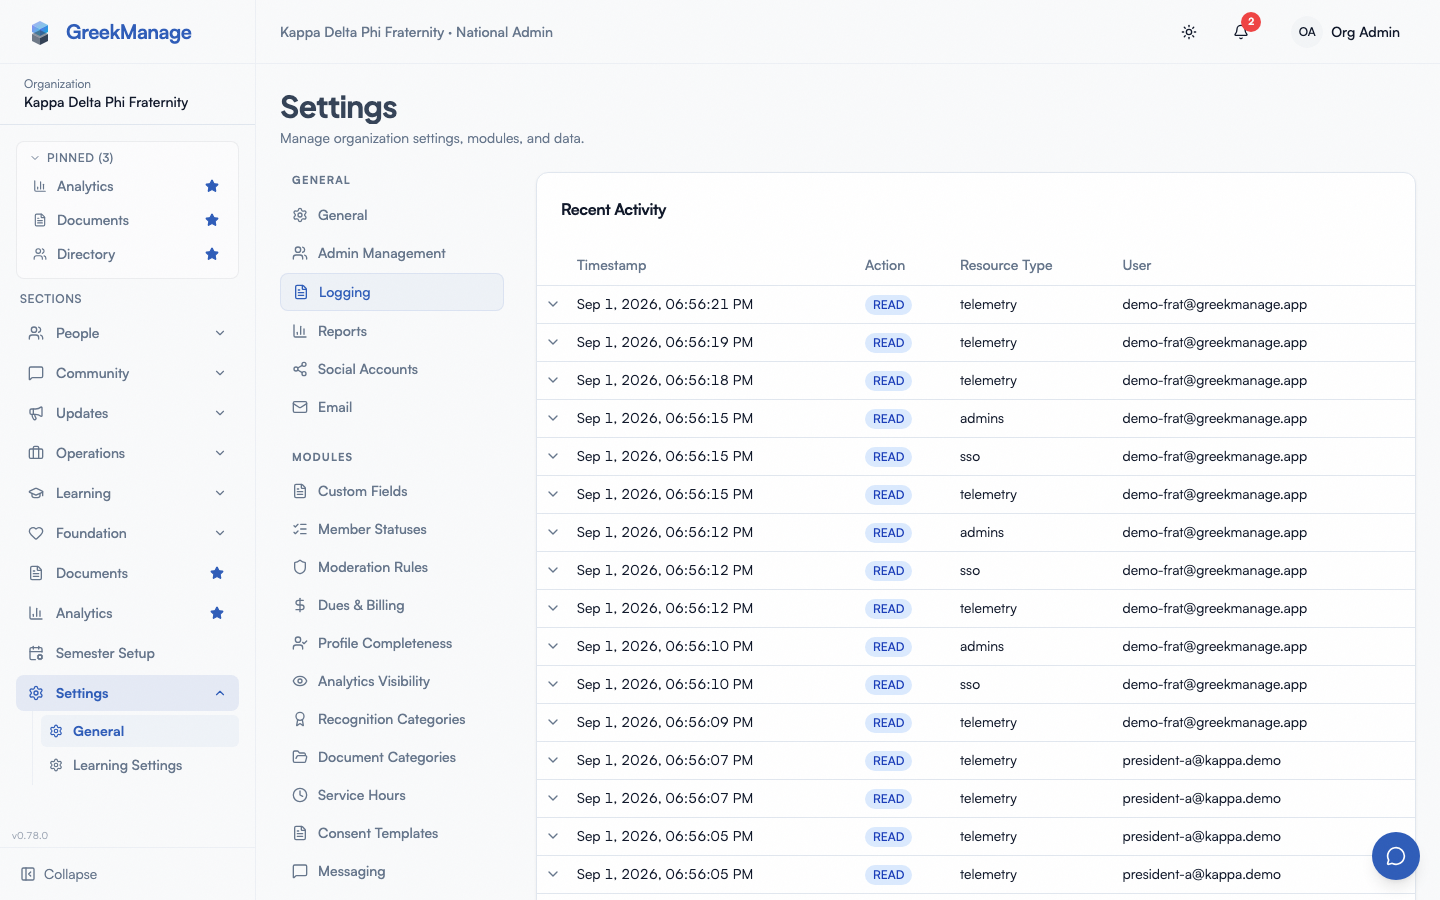This screenshot has height=900, width=1440.
Task: Toggle the light/dark theme sun icon
Action: (x=1189, y=32)
